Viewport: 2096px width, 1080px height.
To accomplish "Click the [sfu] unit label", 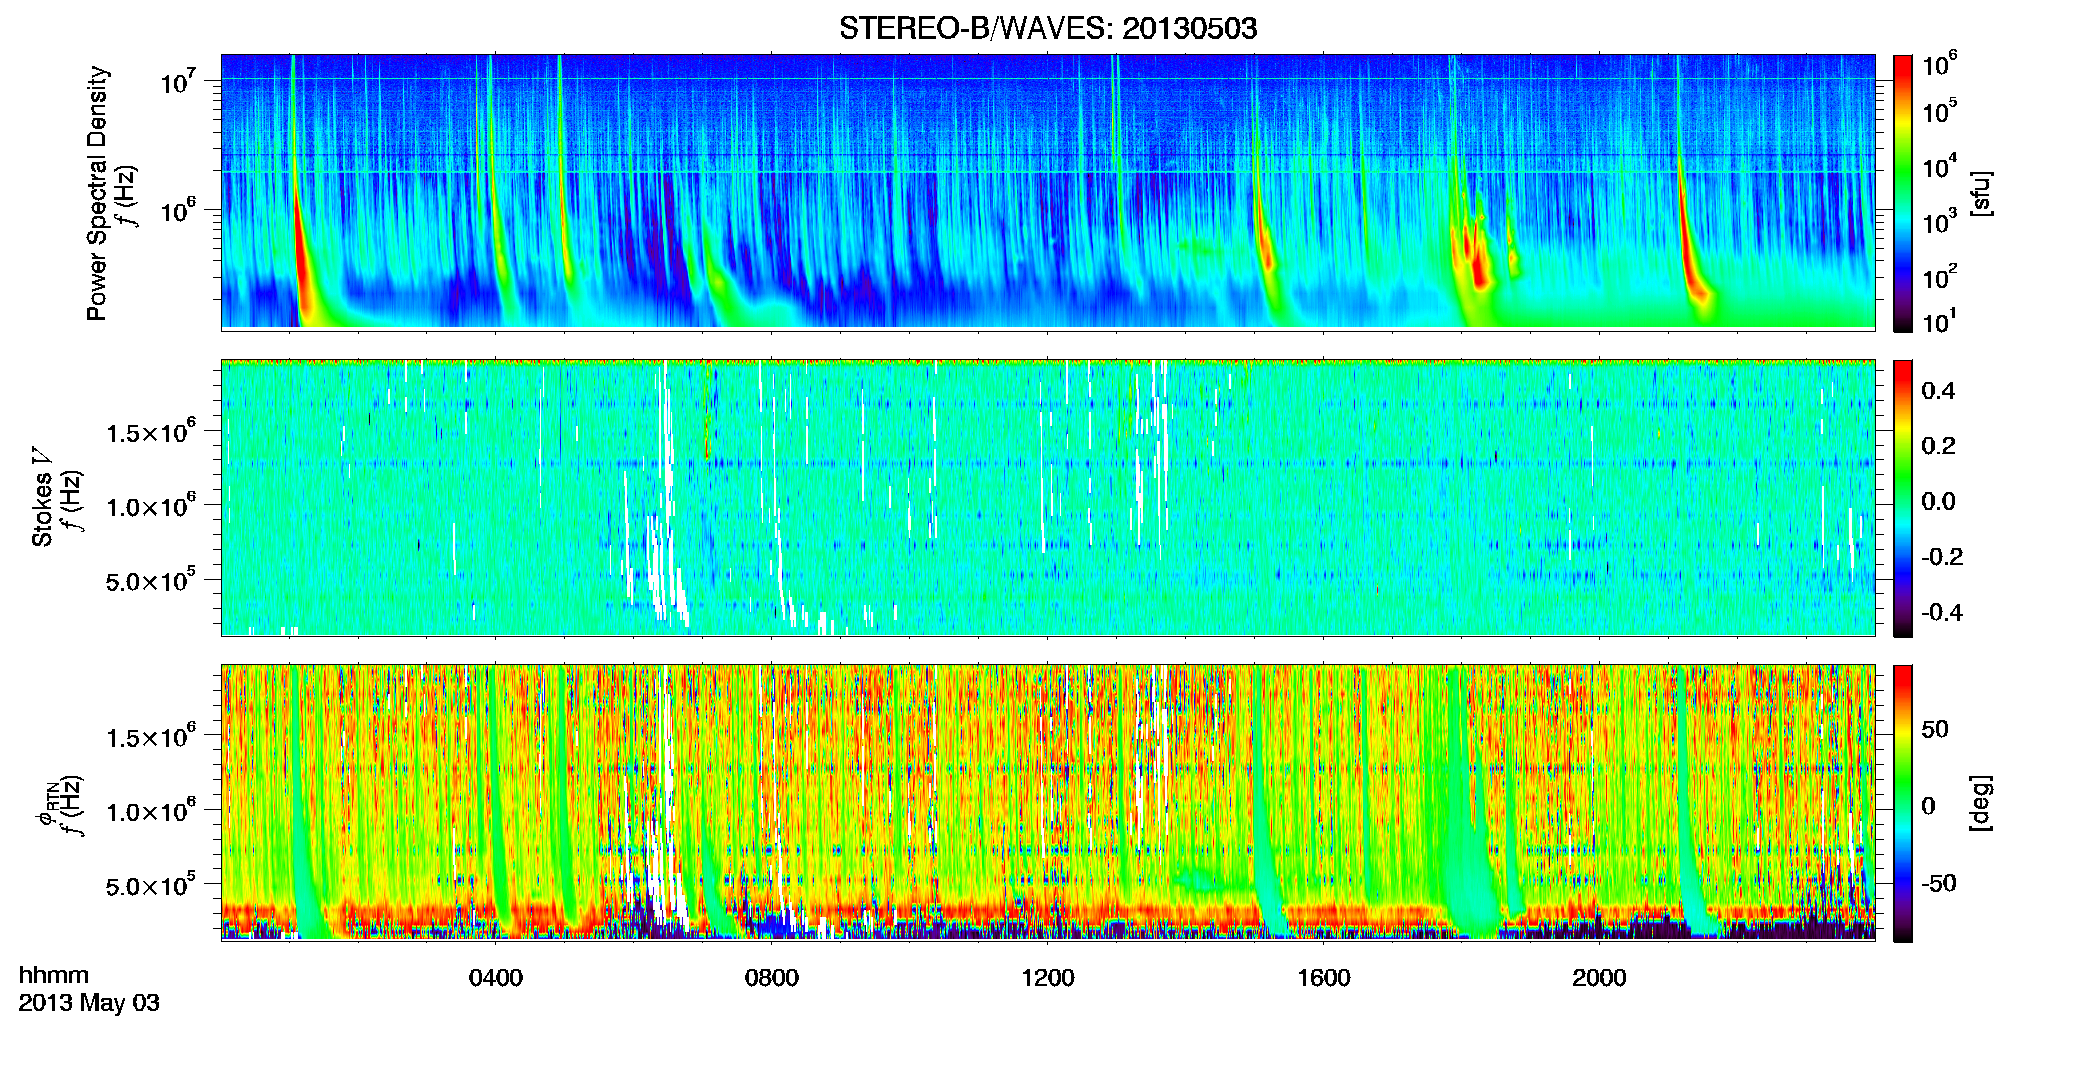I will (x=1981, y=193).
